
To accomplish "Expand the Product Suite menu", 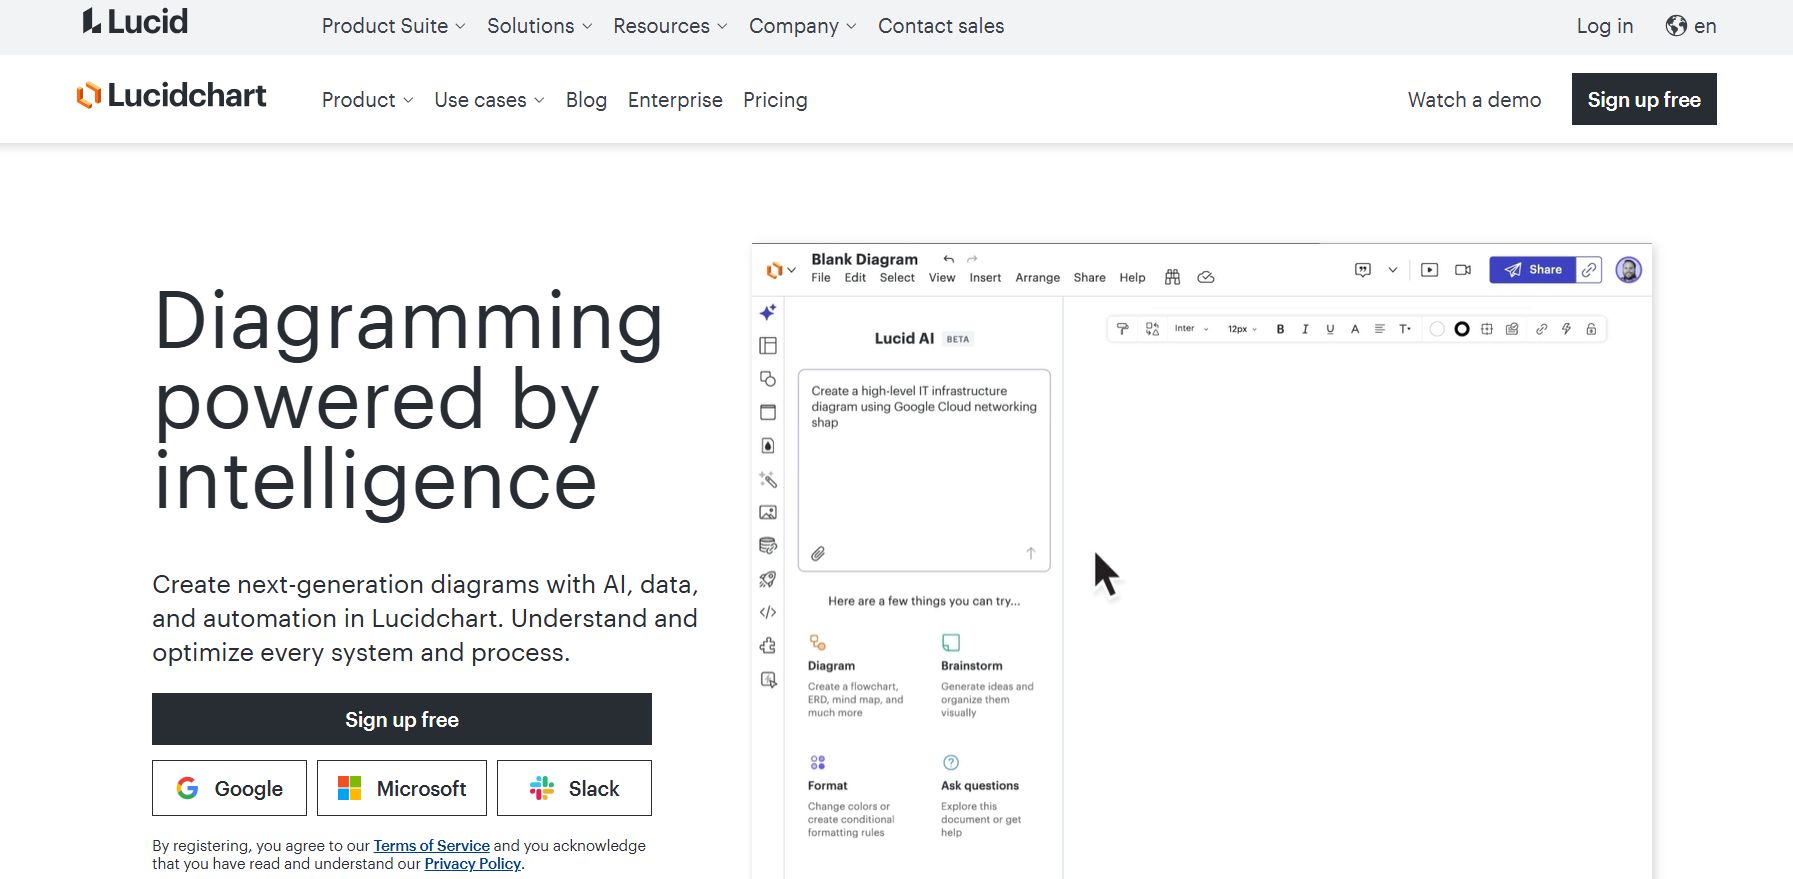I will [393, 26].
